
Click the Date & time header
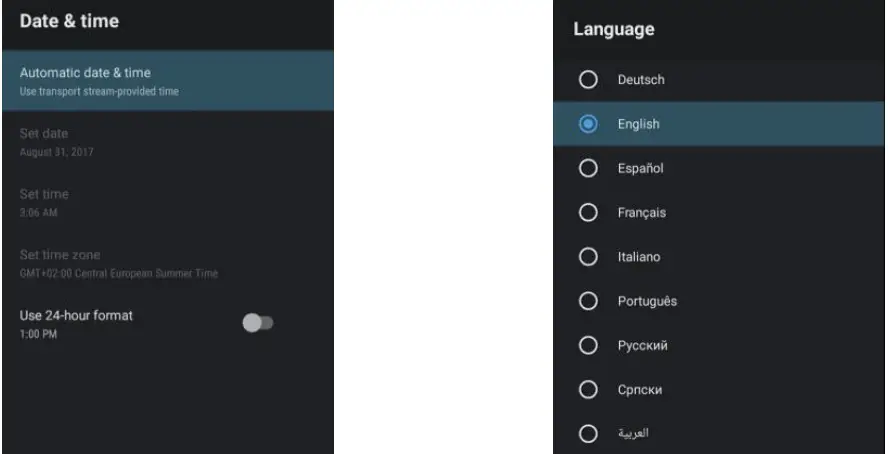pos(70,21)
